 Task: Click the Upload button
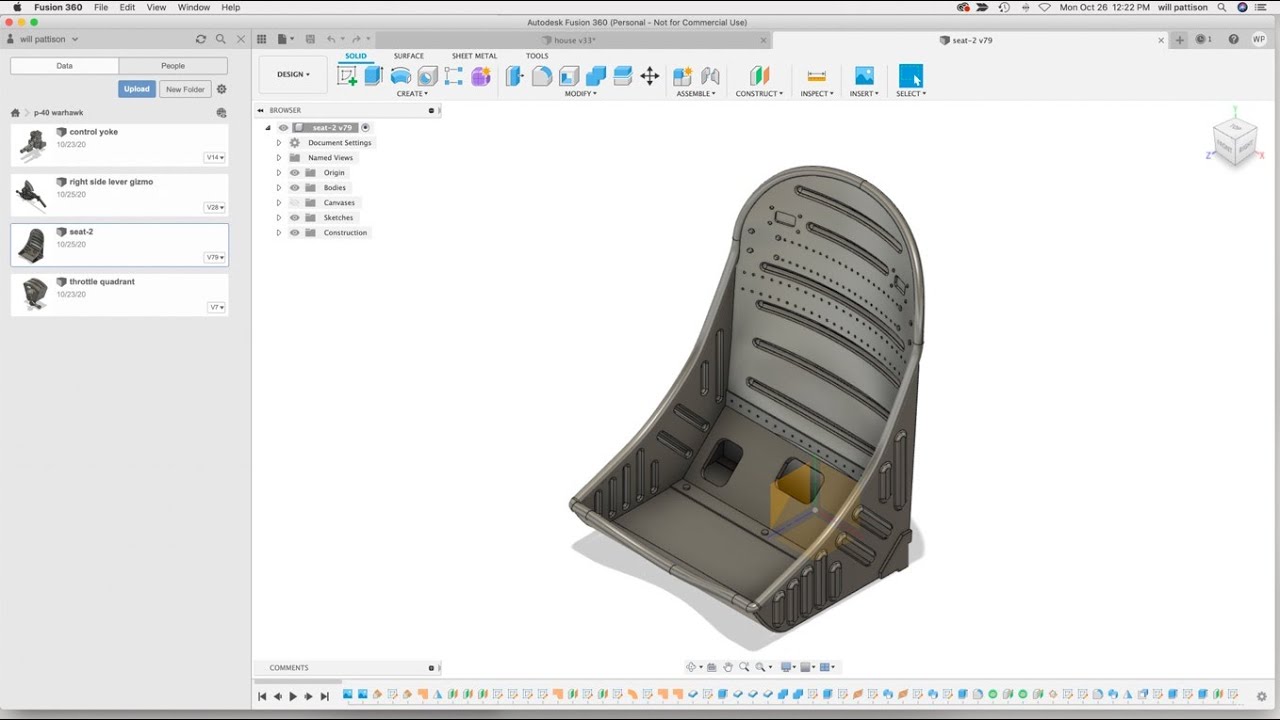(x=137, y=89)
